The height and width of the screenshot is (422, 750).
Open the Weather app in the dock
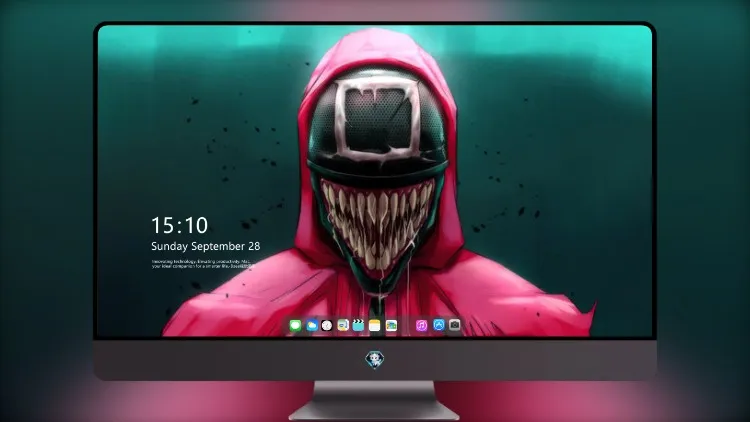pyautogui.click(x=311, y=326)
